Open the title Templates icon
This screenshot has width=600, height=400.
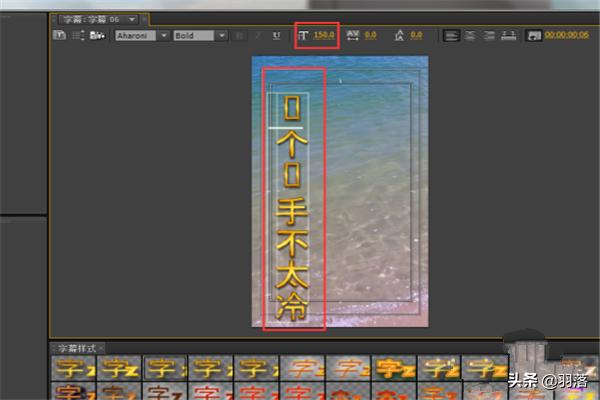point(97,35)
